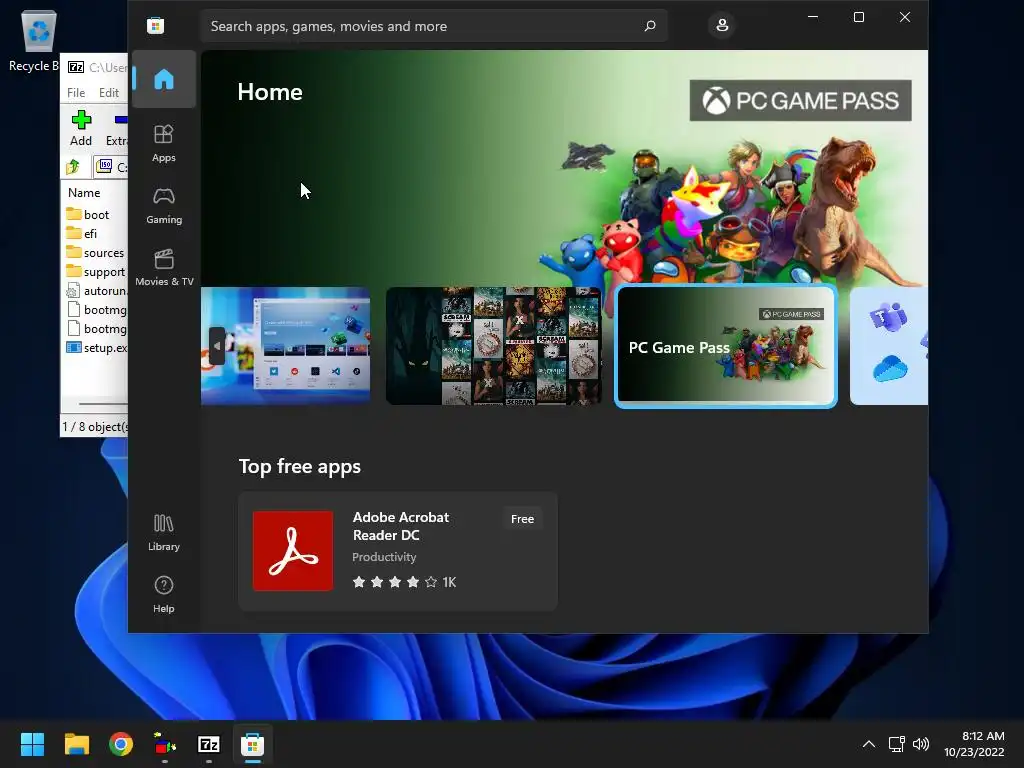This screenshot has width=1024, height=768.
Task: Open the volume control tray icon
Action: (x=921, y=744)
